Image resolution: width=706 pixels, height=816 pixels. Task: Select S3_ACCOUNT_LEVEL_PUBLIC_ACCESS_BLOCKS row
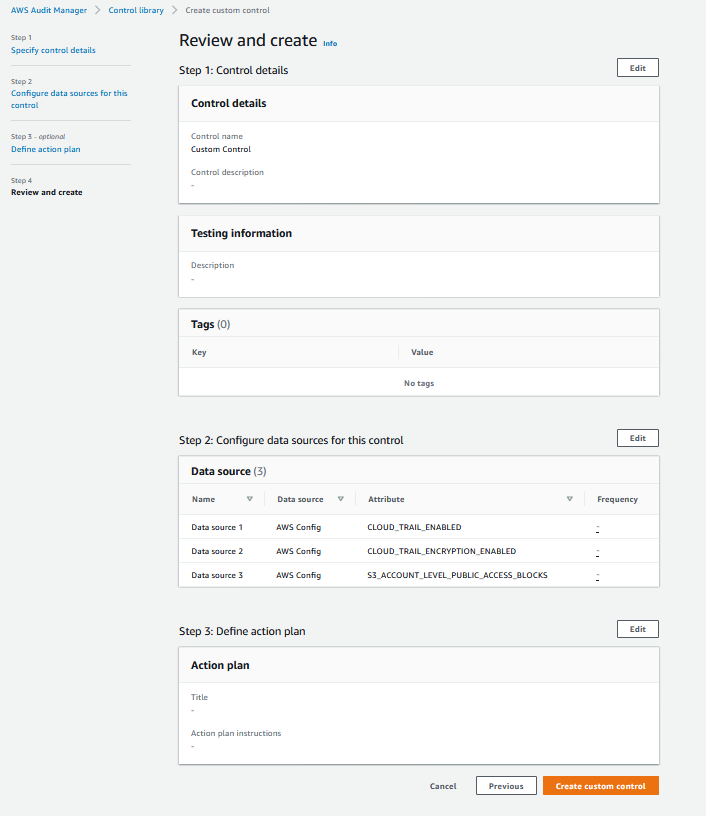[419, 575]
